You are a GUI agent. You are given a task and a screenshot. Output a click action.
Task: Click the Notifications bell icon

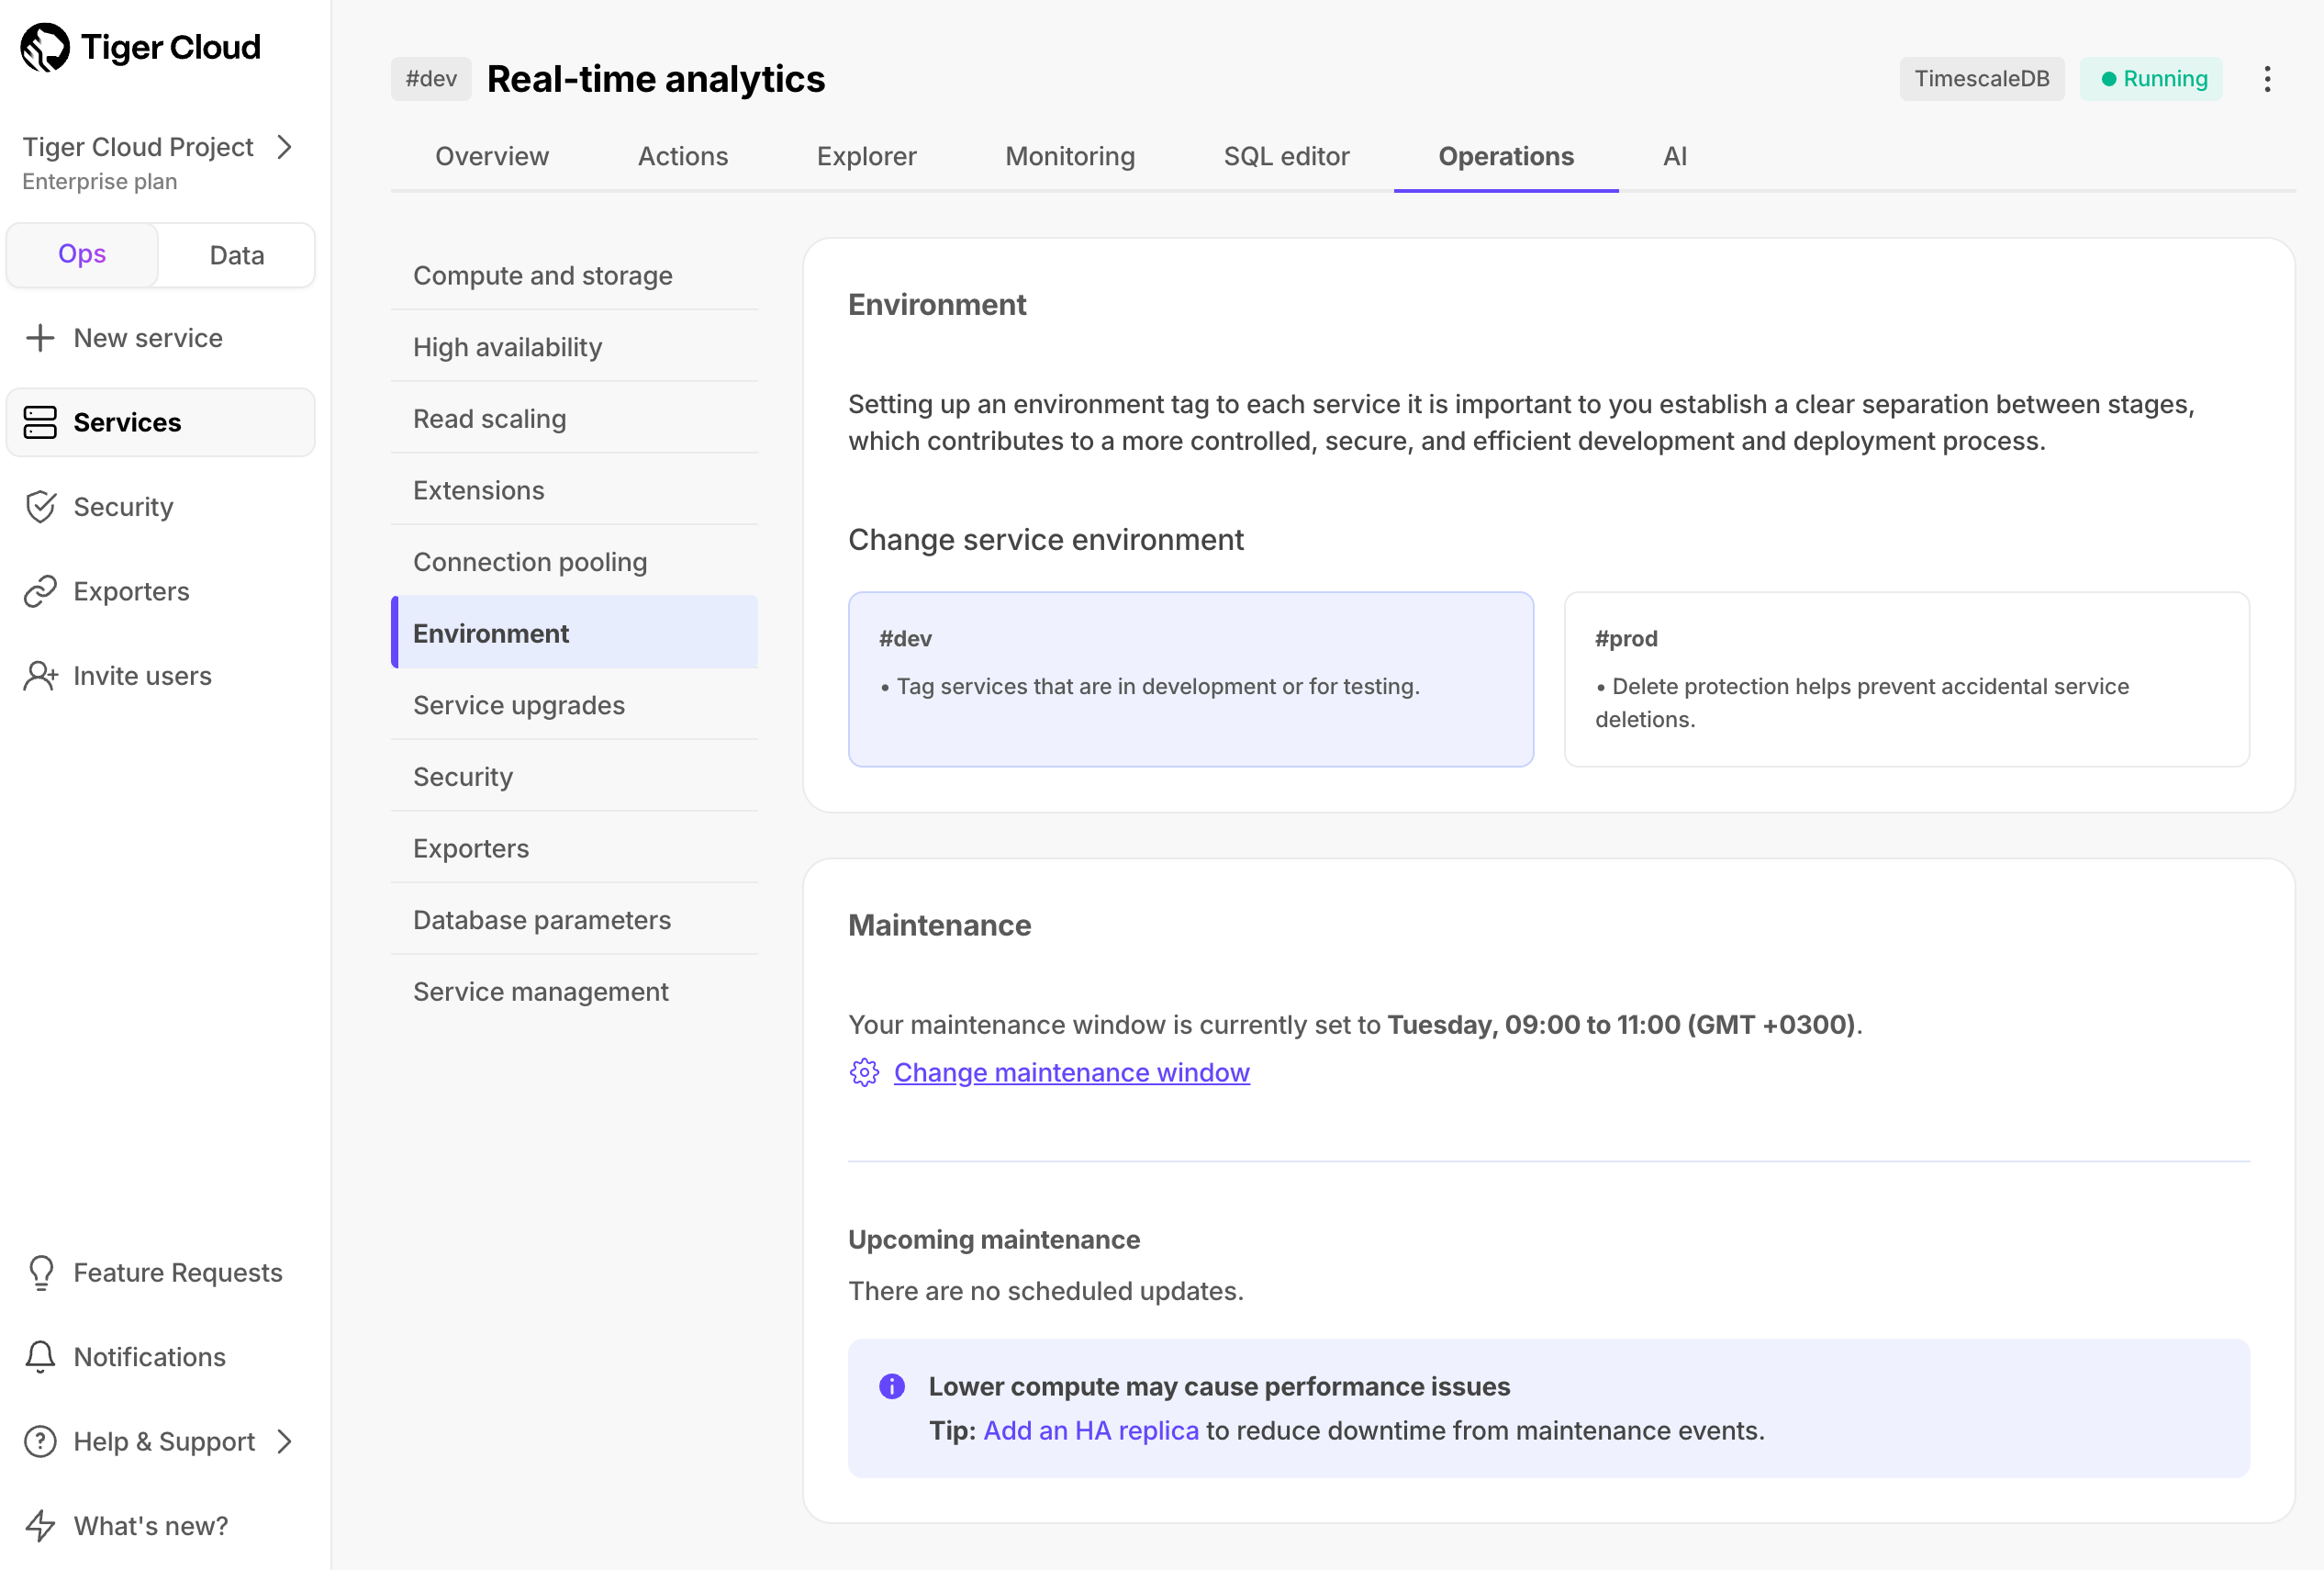point(40,1357)
